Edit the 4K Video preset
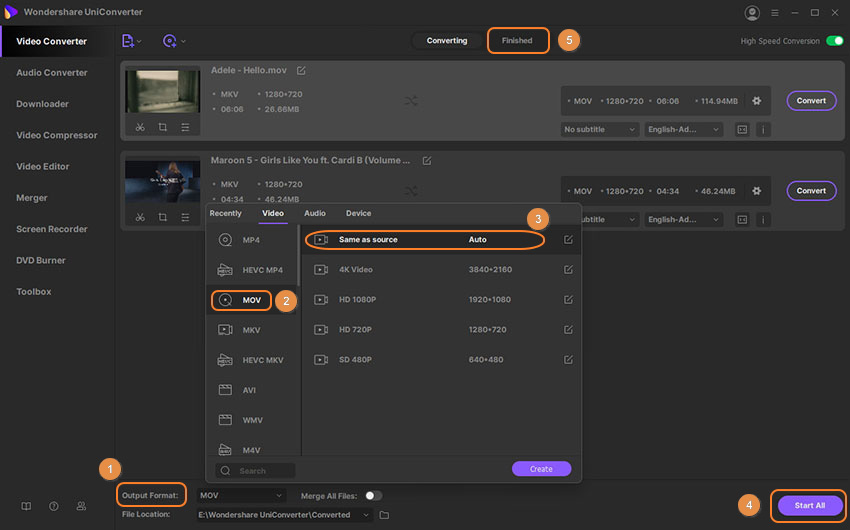850x530 pixels. (568, 269)
